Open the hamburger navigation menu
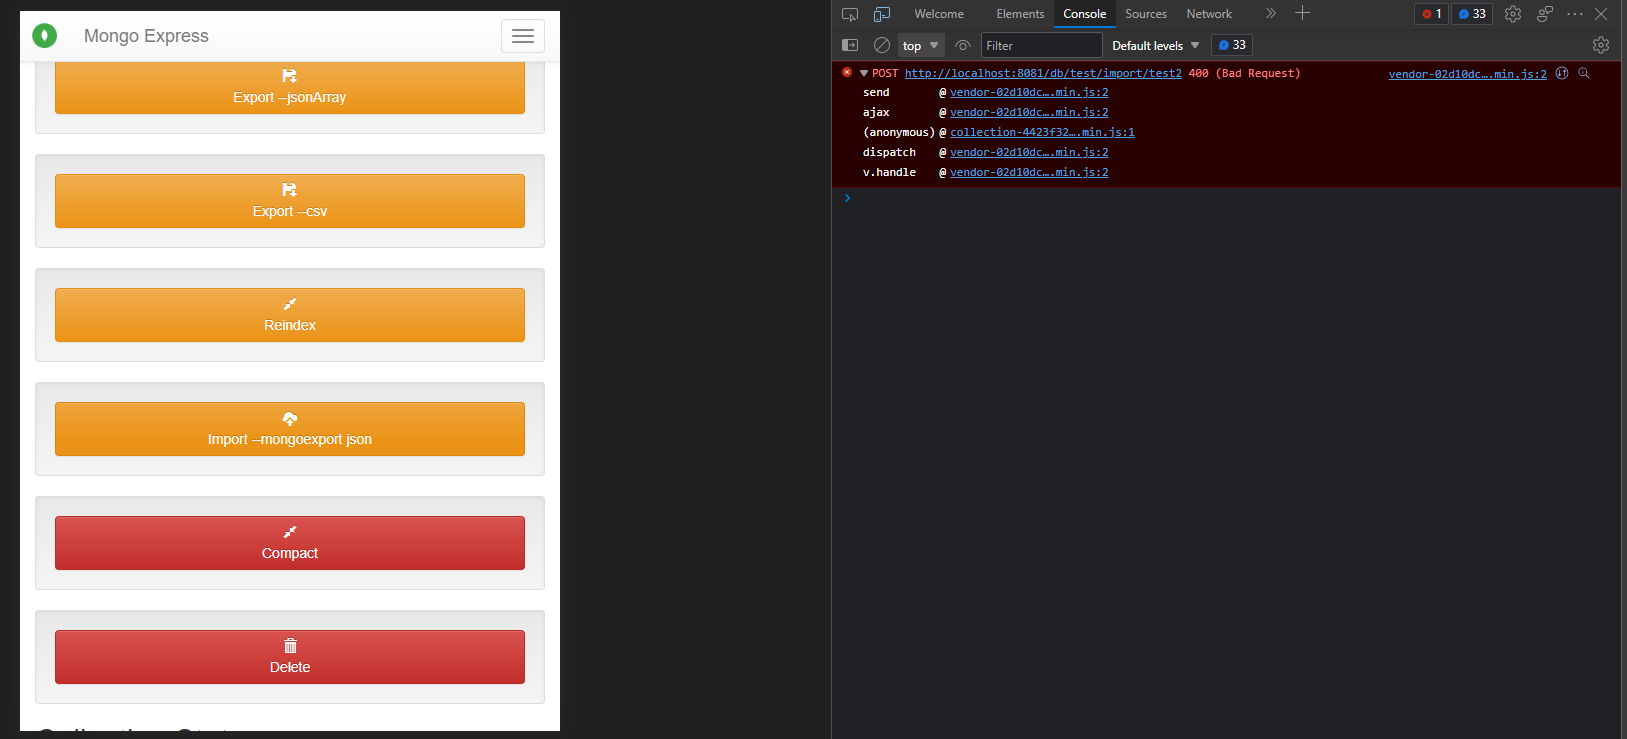 [x=523, y=36]
